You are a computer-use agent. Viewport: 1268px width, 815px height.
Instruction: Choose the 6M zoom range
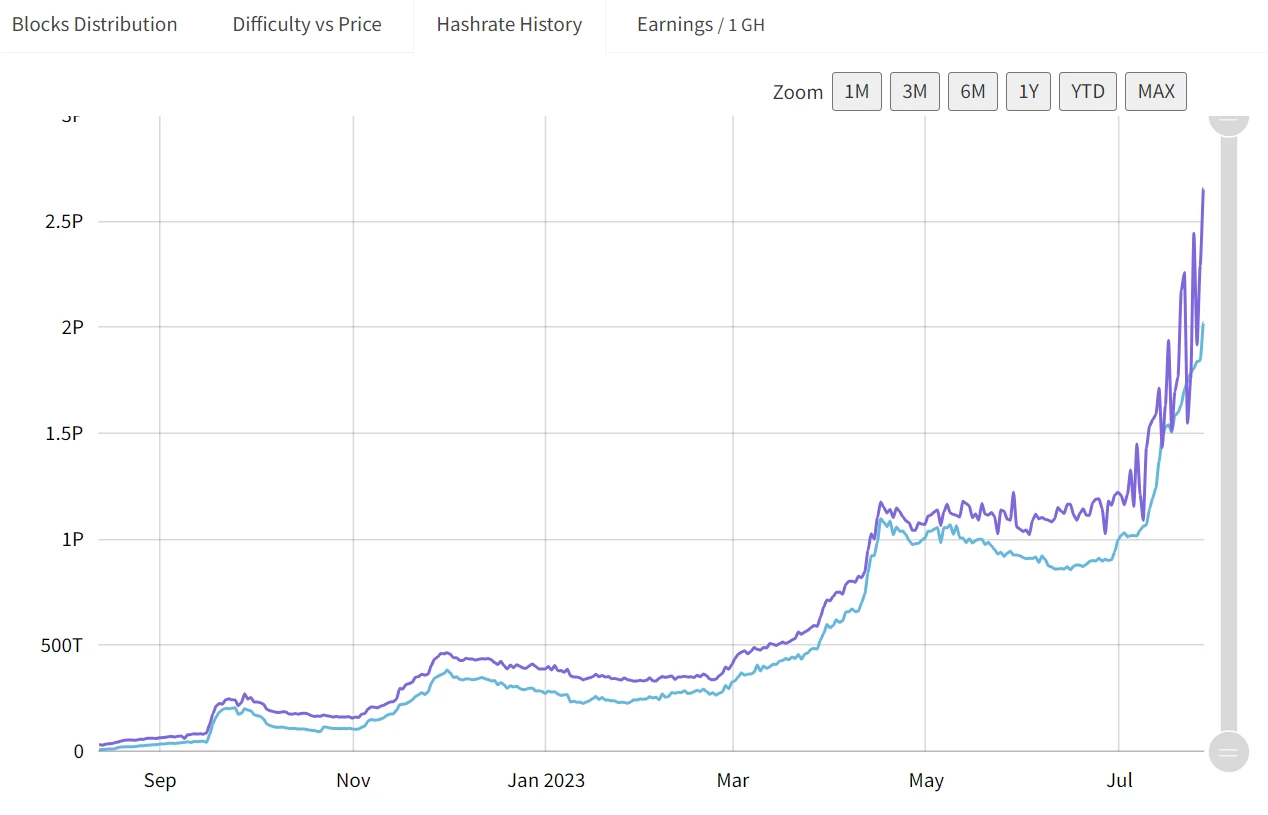(x=972, y=92)
